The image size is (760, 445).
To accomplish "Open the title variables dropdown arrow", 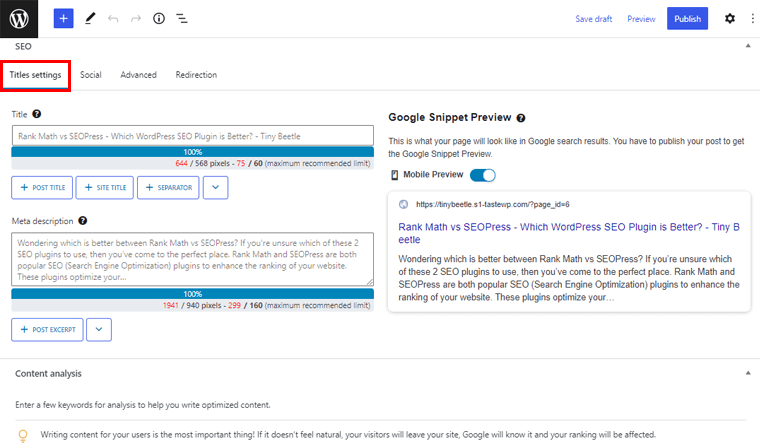I will [216, 188].
